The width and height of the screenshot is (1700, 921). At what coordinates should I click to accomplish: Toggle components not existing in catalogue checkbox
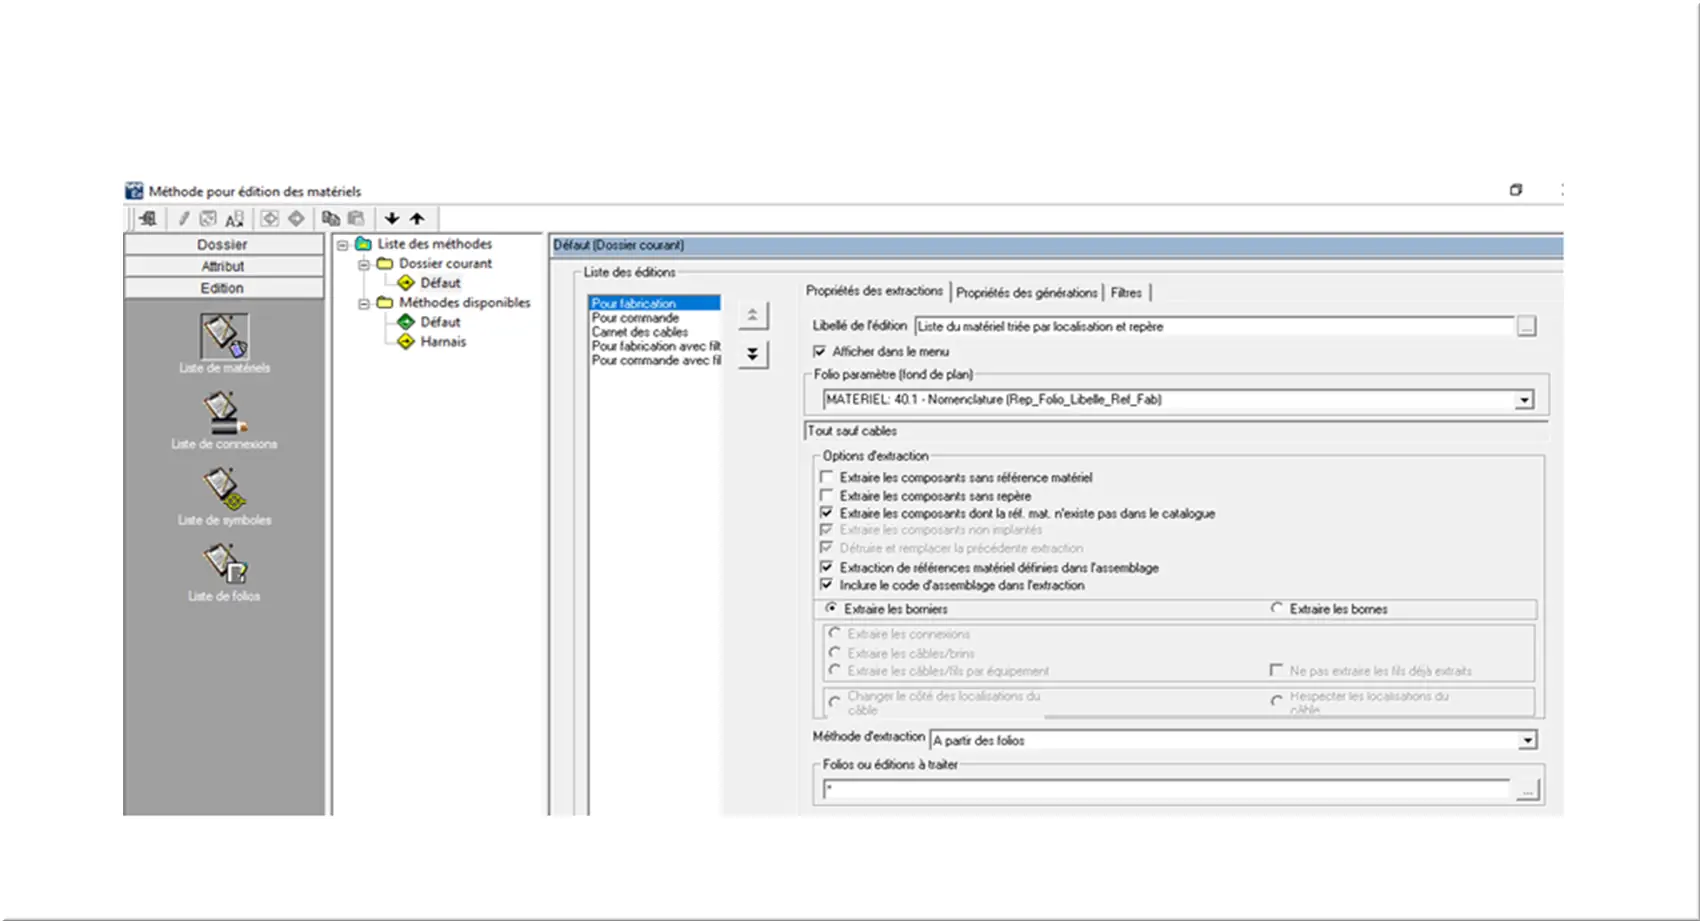[827, 513]
